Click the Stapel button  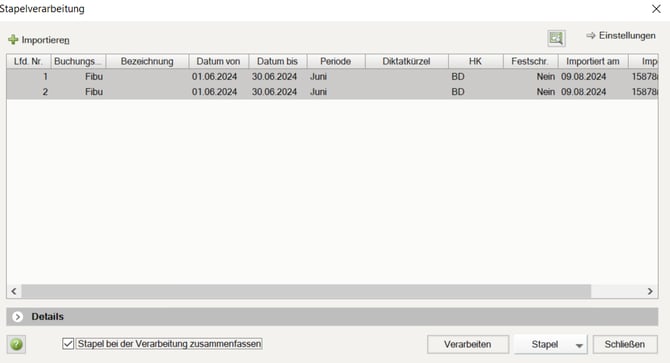[544, 344]
